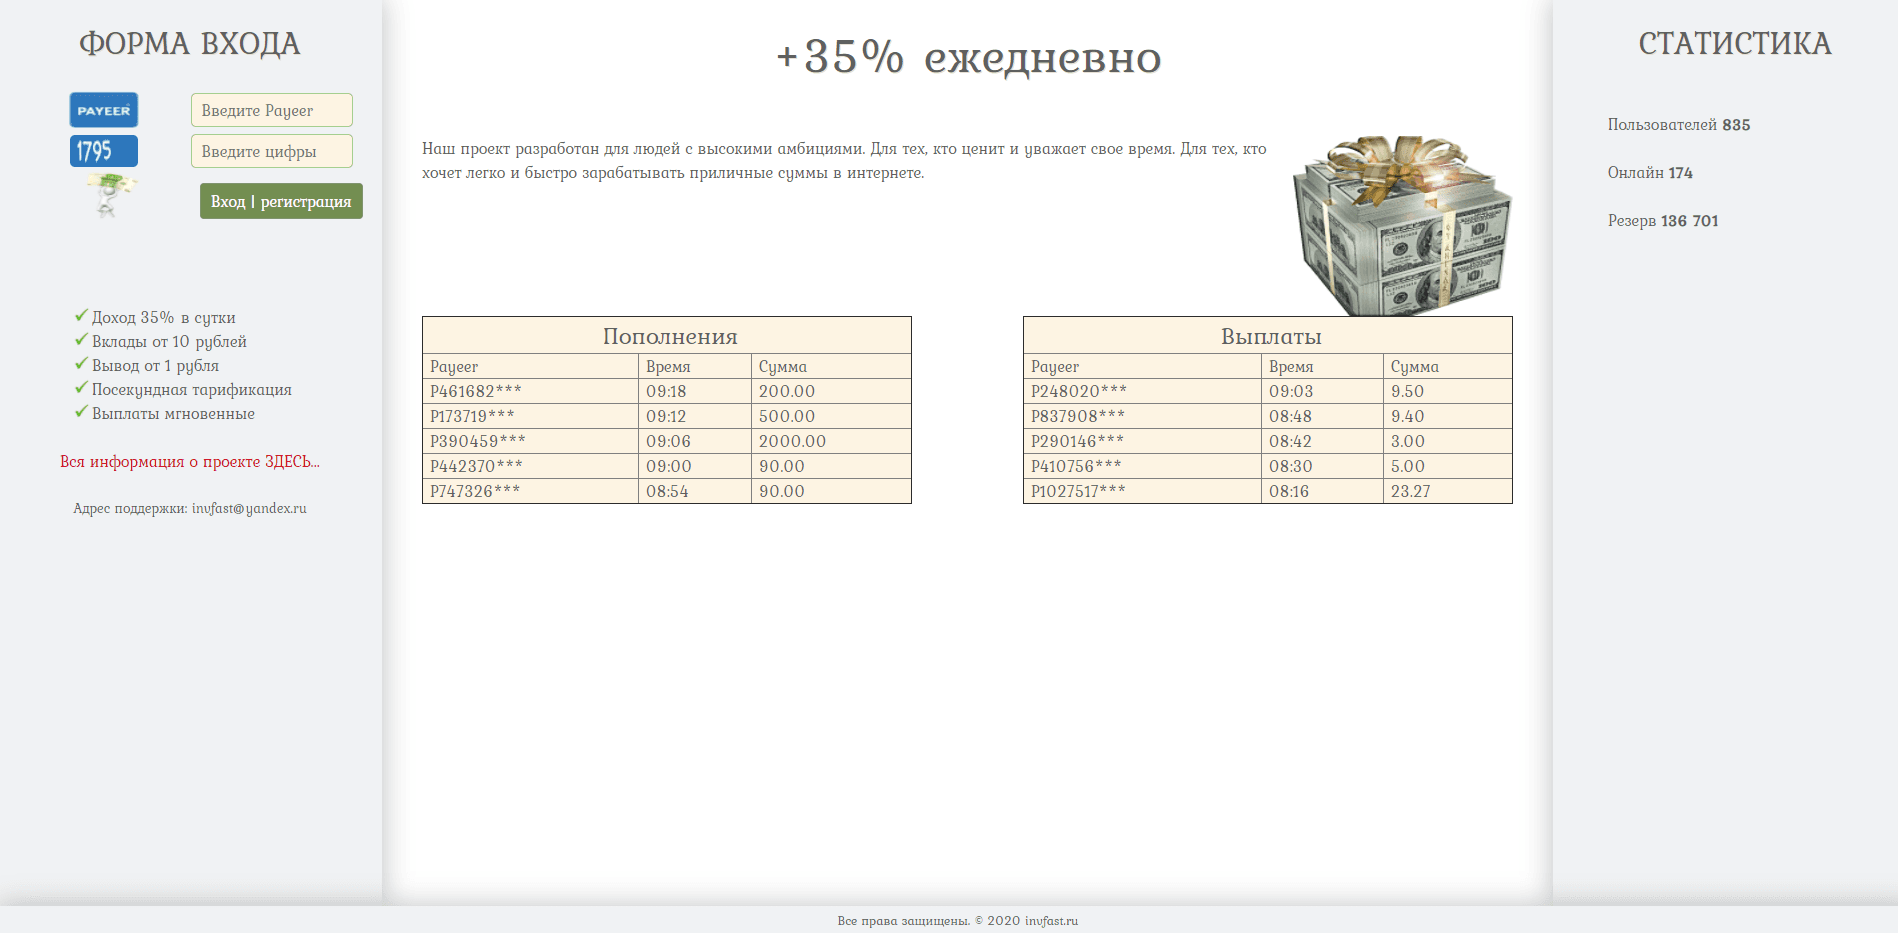1898x933 pixels.
Task: Click the support email invfast@yandex.ru
Action: coord(249,508)
